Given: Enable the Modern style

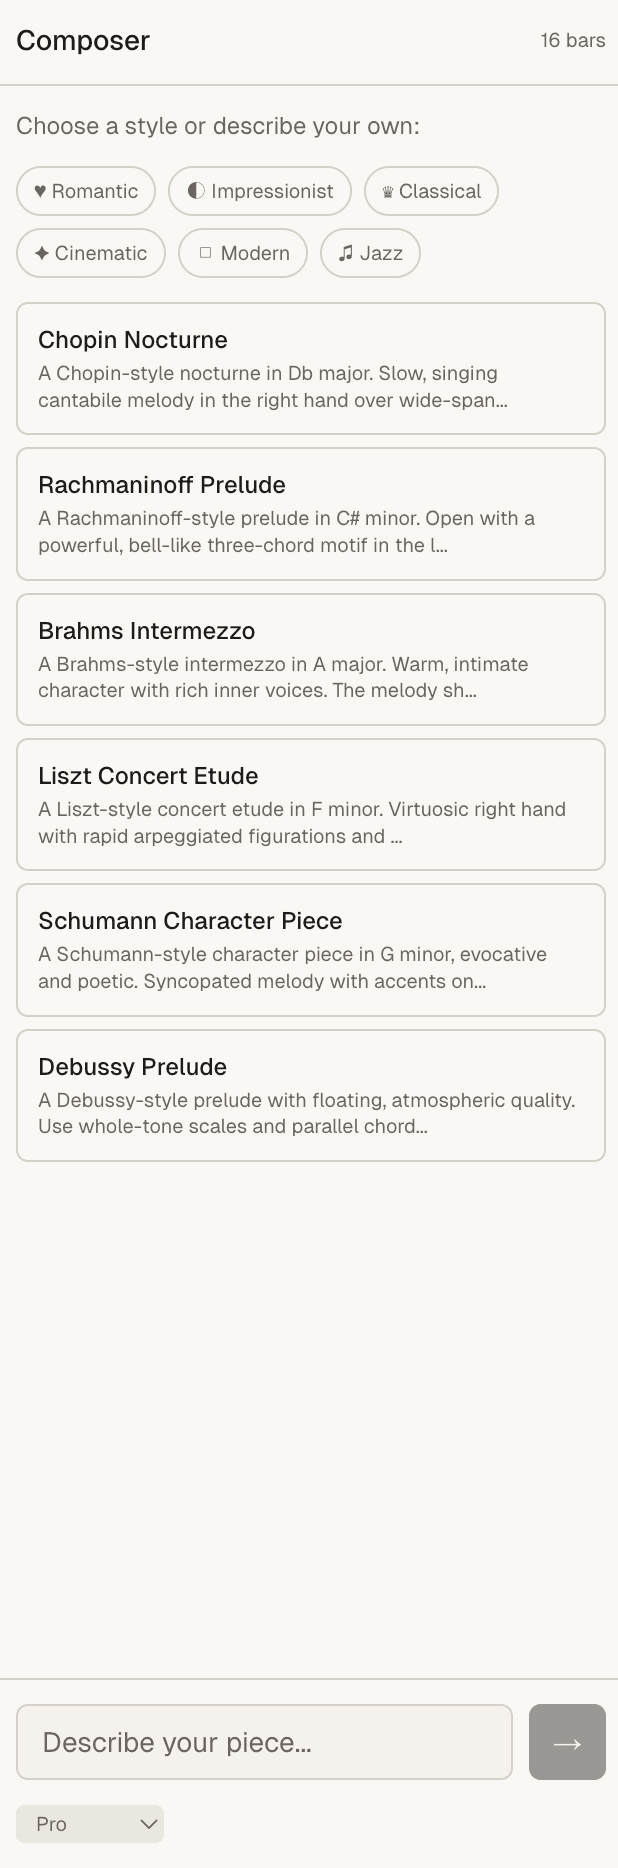Looking at the screenshot, I should [242, 253].
